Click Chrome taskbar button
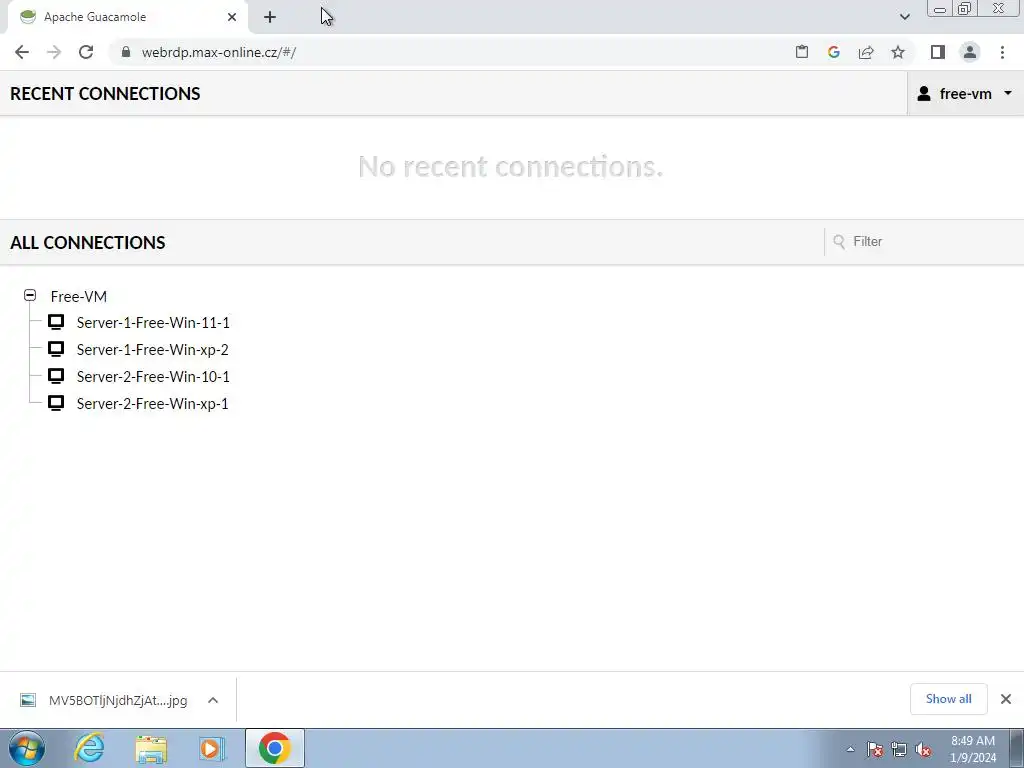1024x768 pixels. click(x=275, y=748)
